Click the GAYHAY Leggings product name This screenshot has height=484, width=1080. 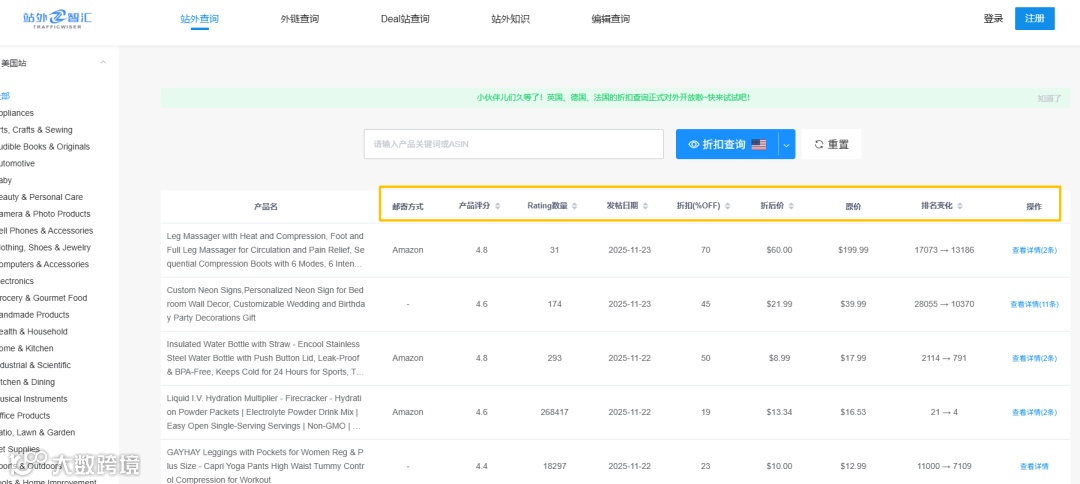tap(266, 466)
